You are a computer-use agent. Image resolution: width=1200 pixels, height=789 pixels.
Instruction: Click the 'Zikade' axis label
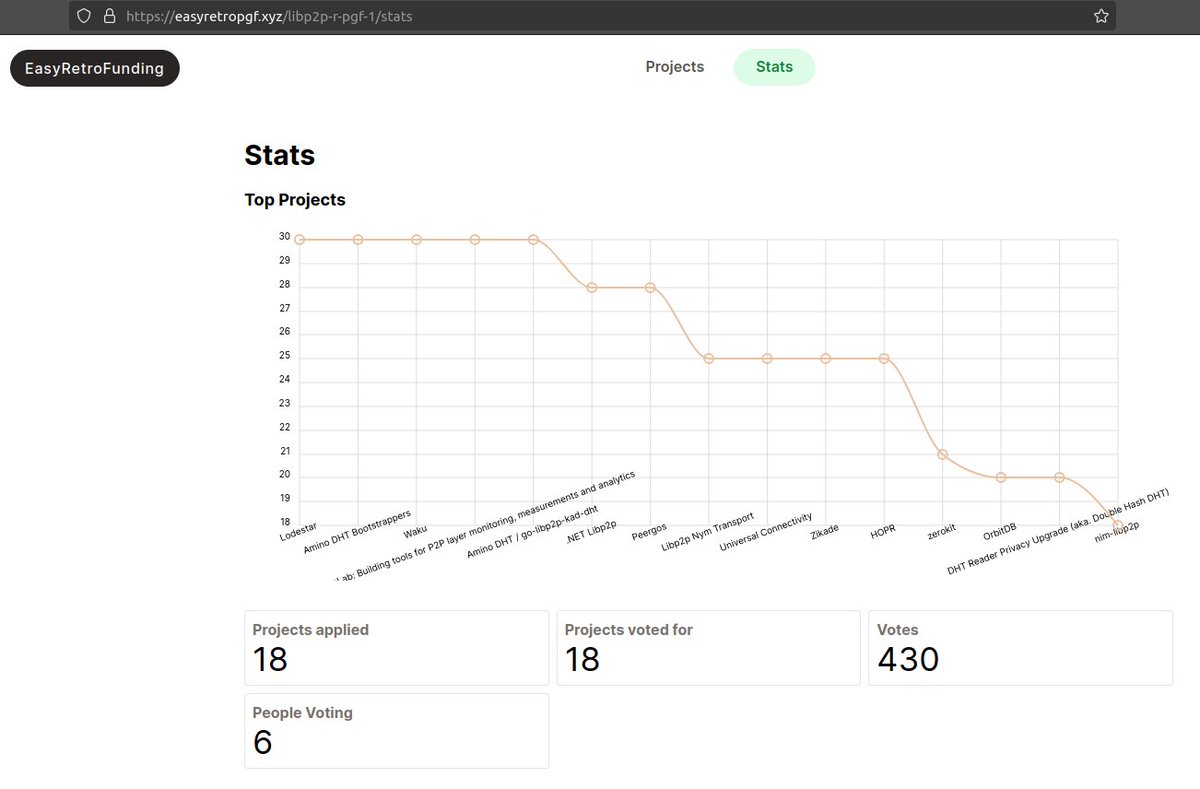point(825,530)
